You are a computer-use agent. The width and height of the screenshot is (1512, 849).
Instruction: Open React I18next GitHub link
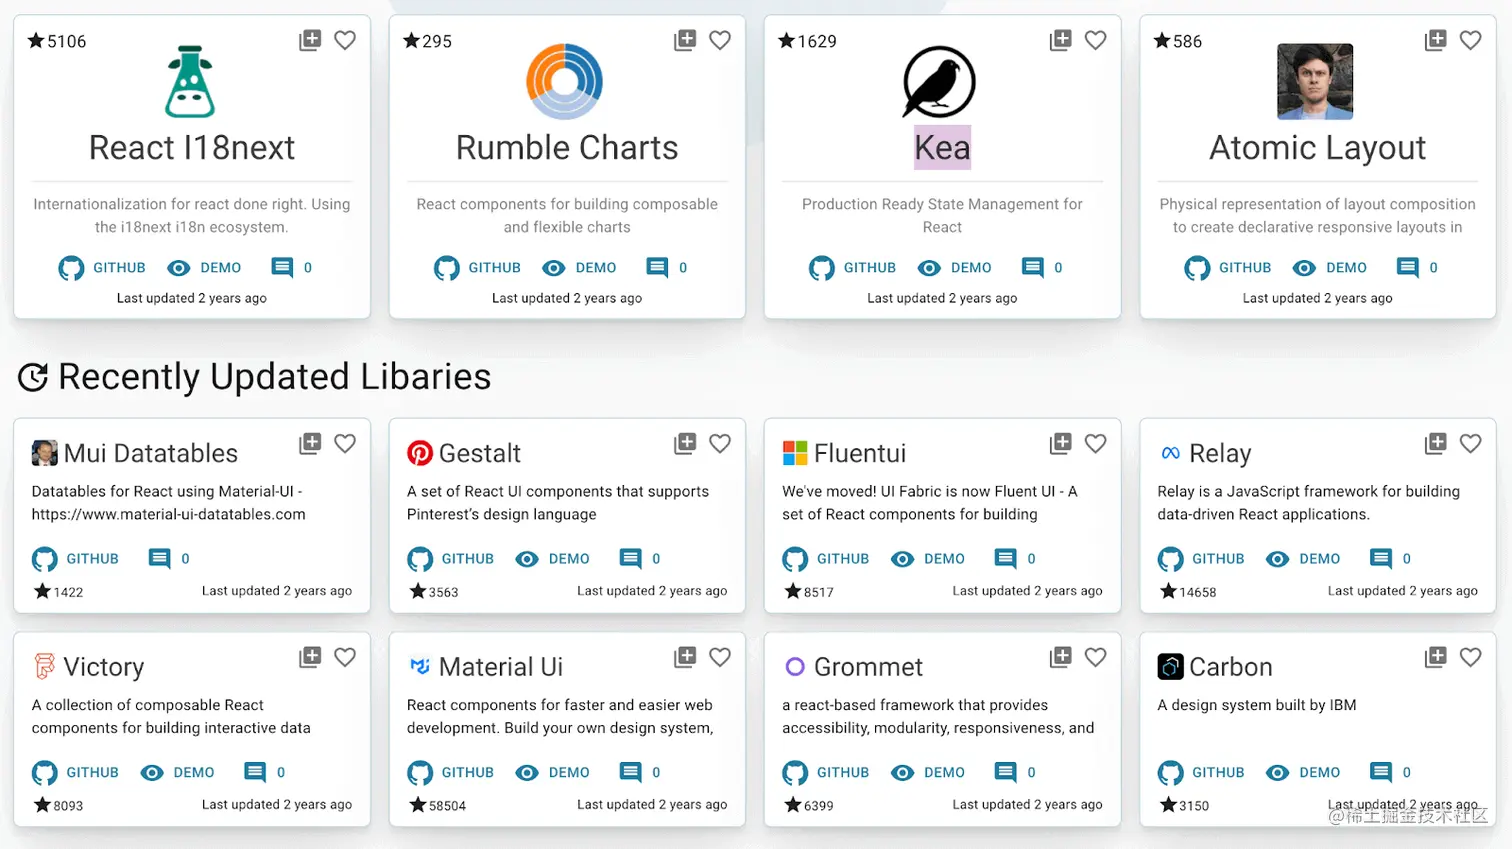point(102,268)
